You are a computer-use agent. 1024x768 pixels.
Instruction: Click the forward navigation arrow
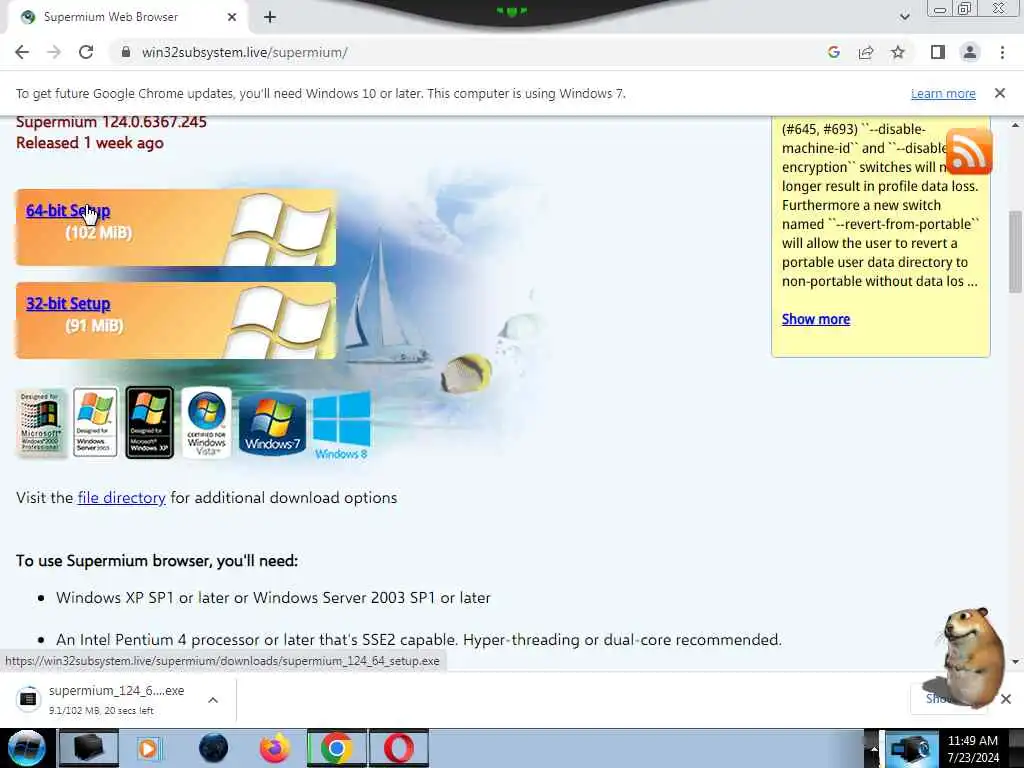pos(54,52)
